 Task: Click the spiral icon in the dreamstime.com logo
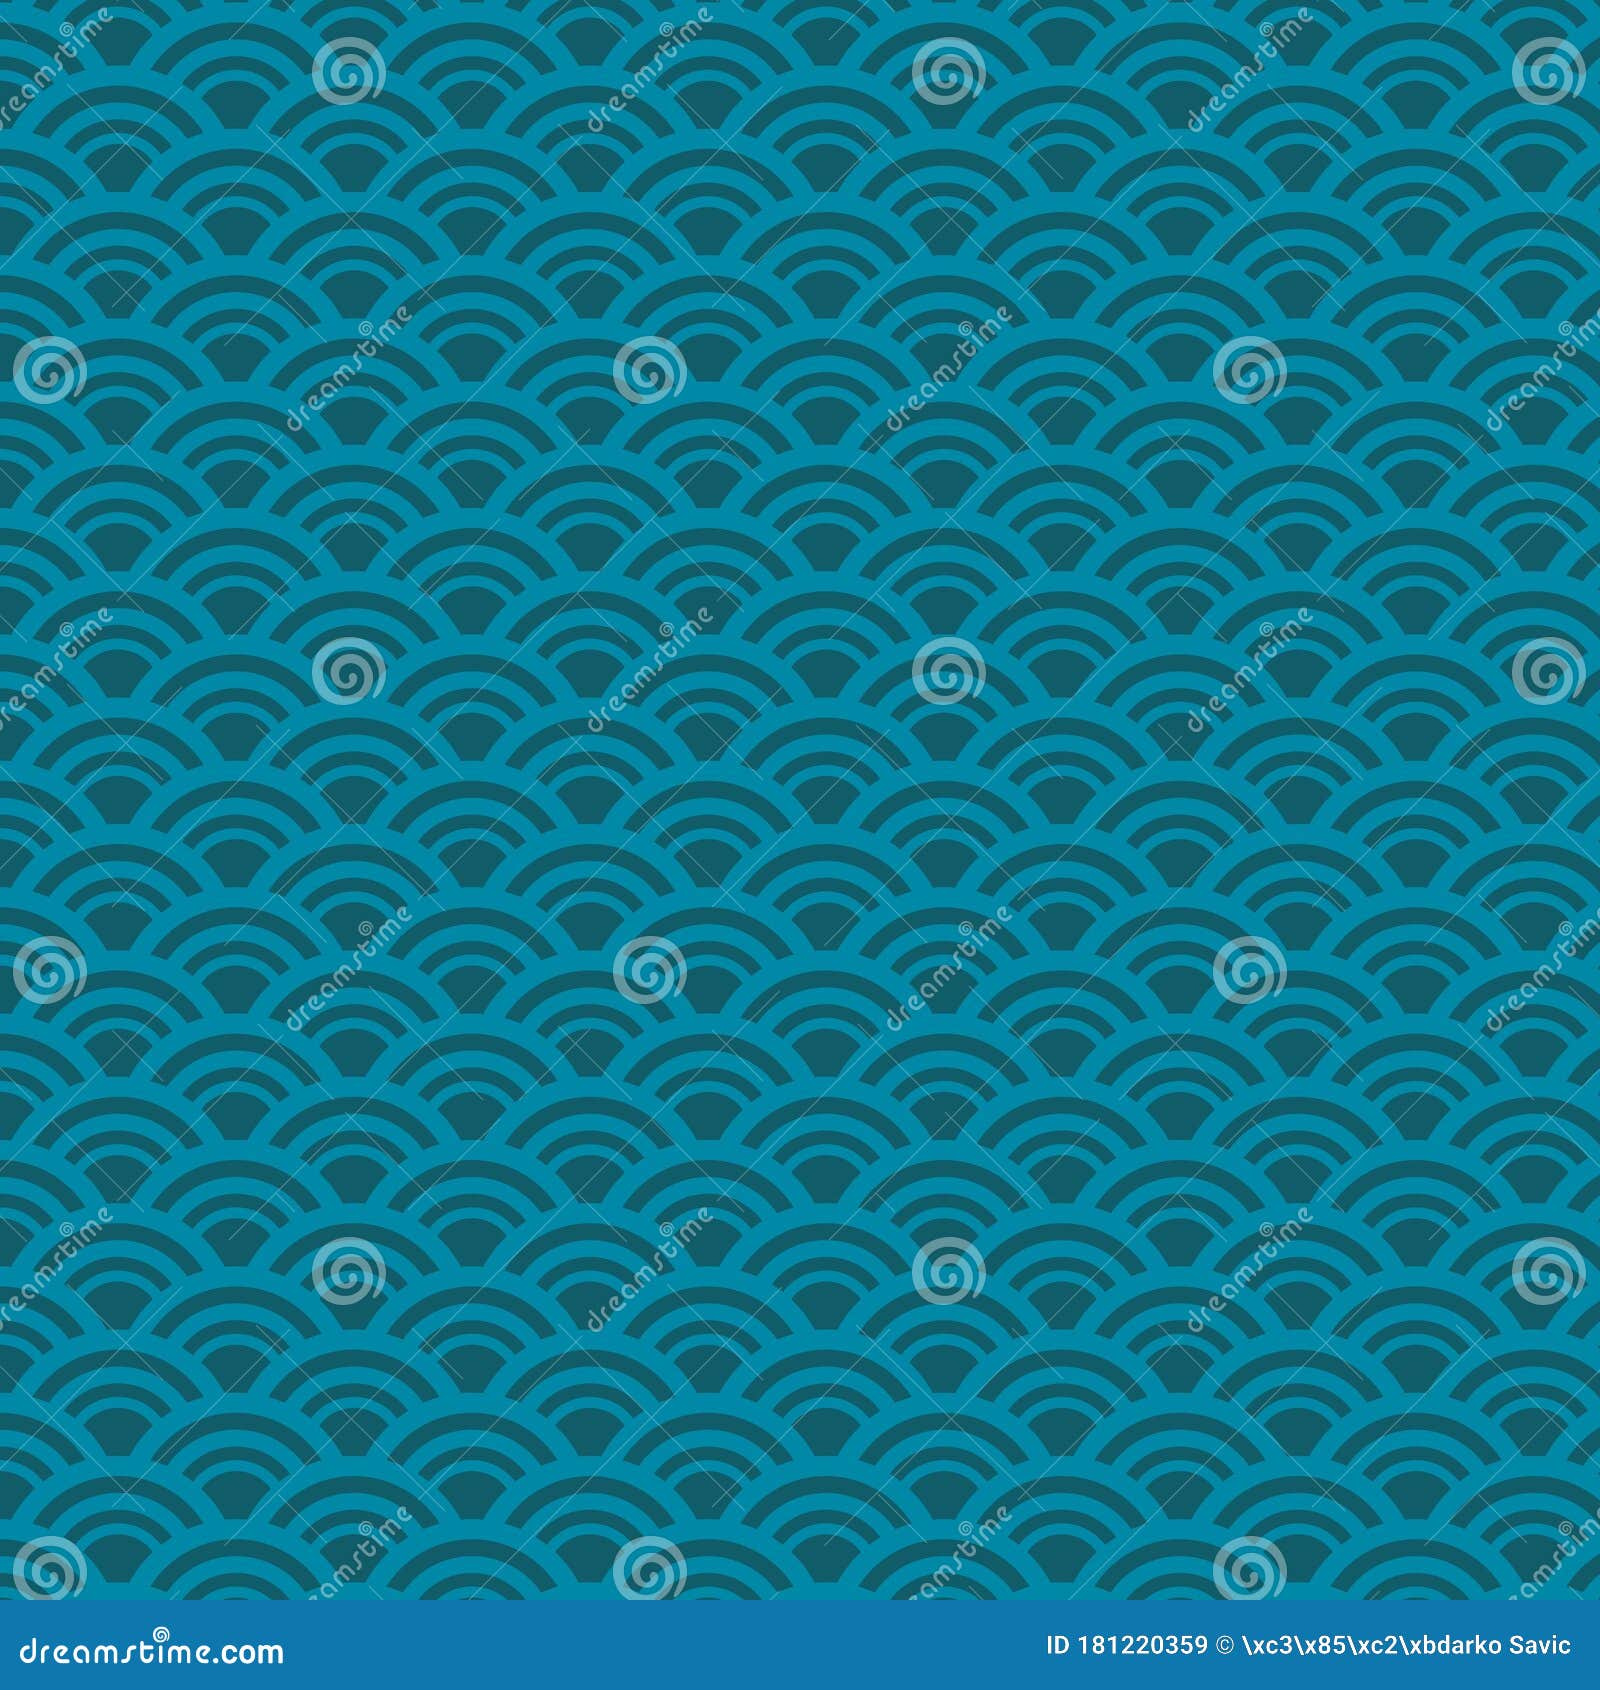pos(161,1636)
